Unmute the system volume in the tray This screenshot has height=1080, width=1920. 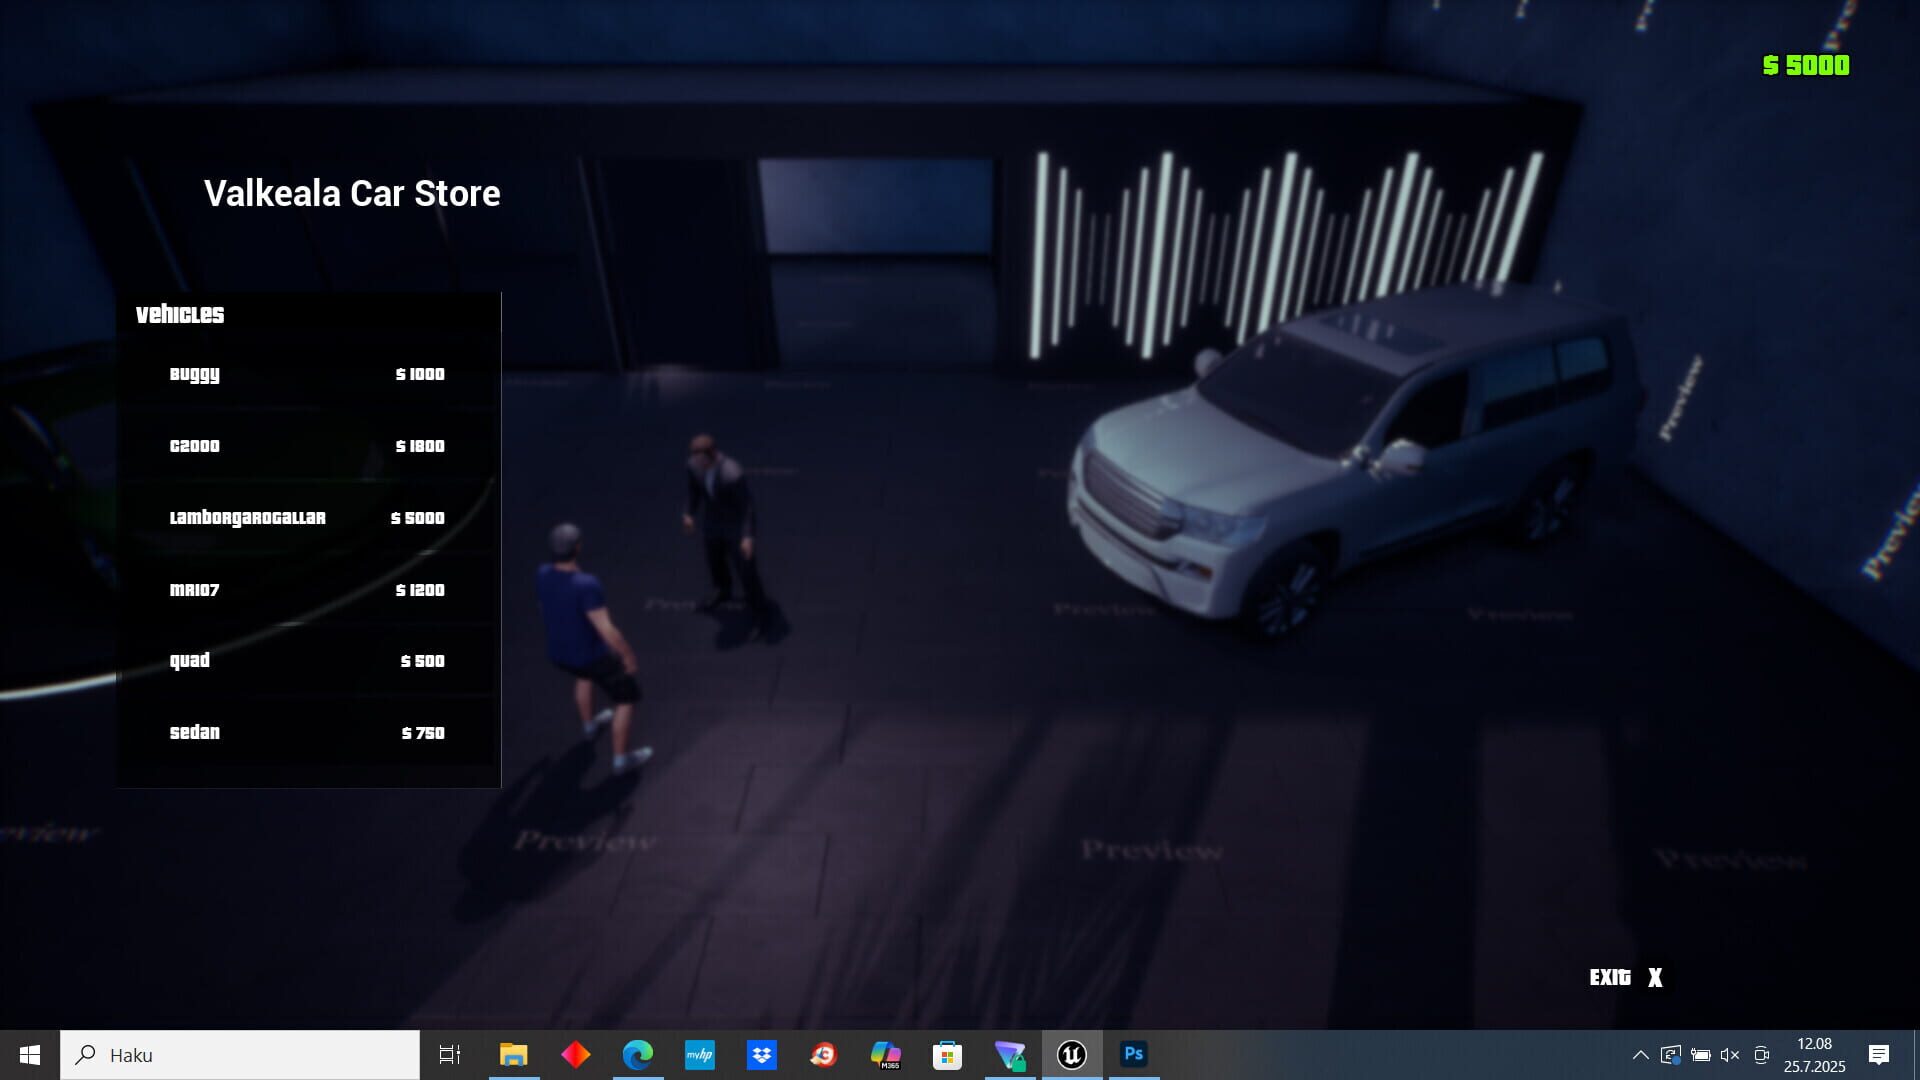pyautogui.click(x=1728, y=1054)
